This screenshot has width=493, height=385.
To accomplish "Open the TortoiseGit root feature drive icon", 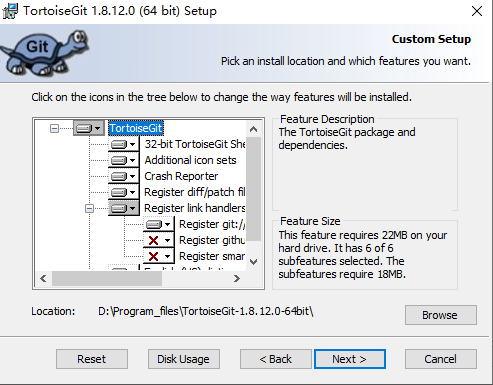I will [x=88, y=128].
